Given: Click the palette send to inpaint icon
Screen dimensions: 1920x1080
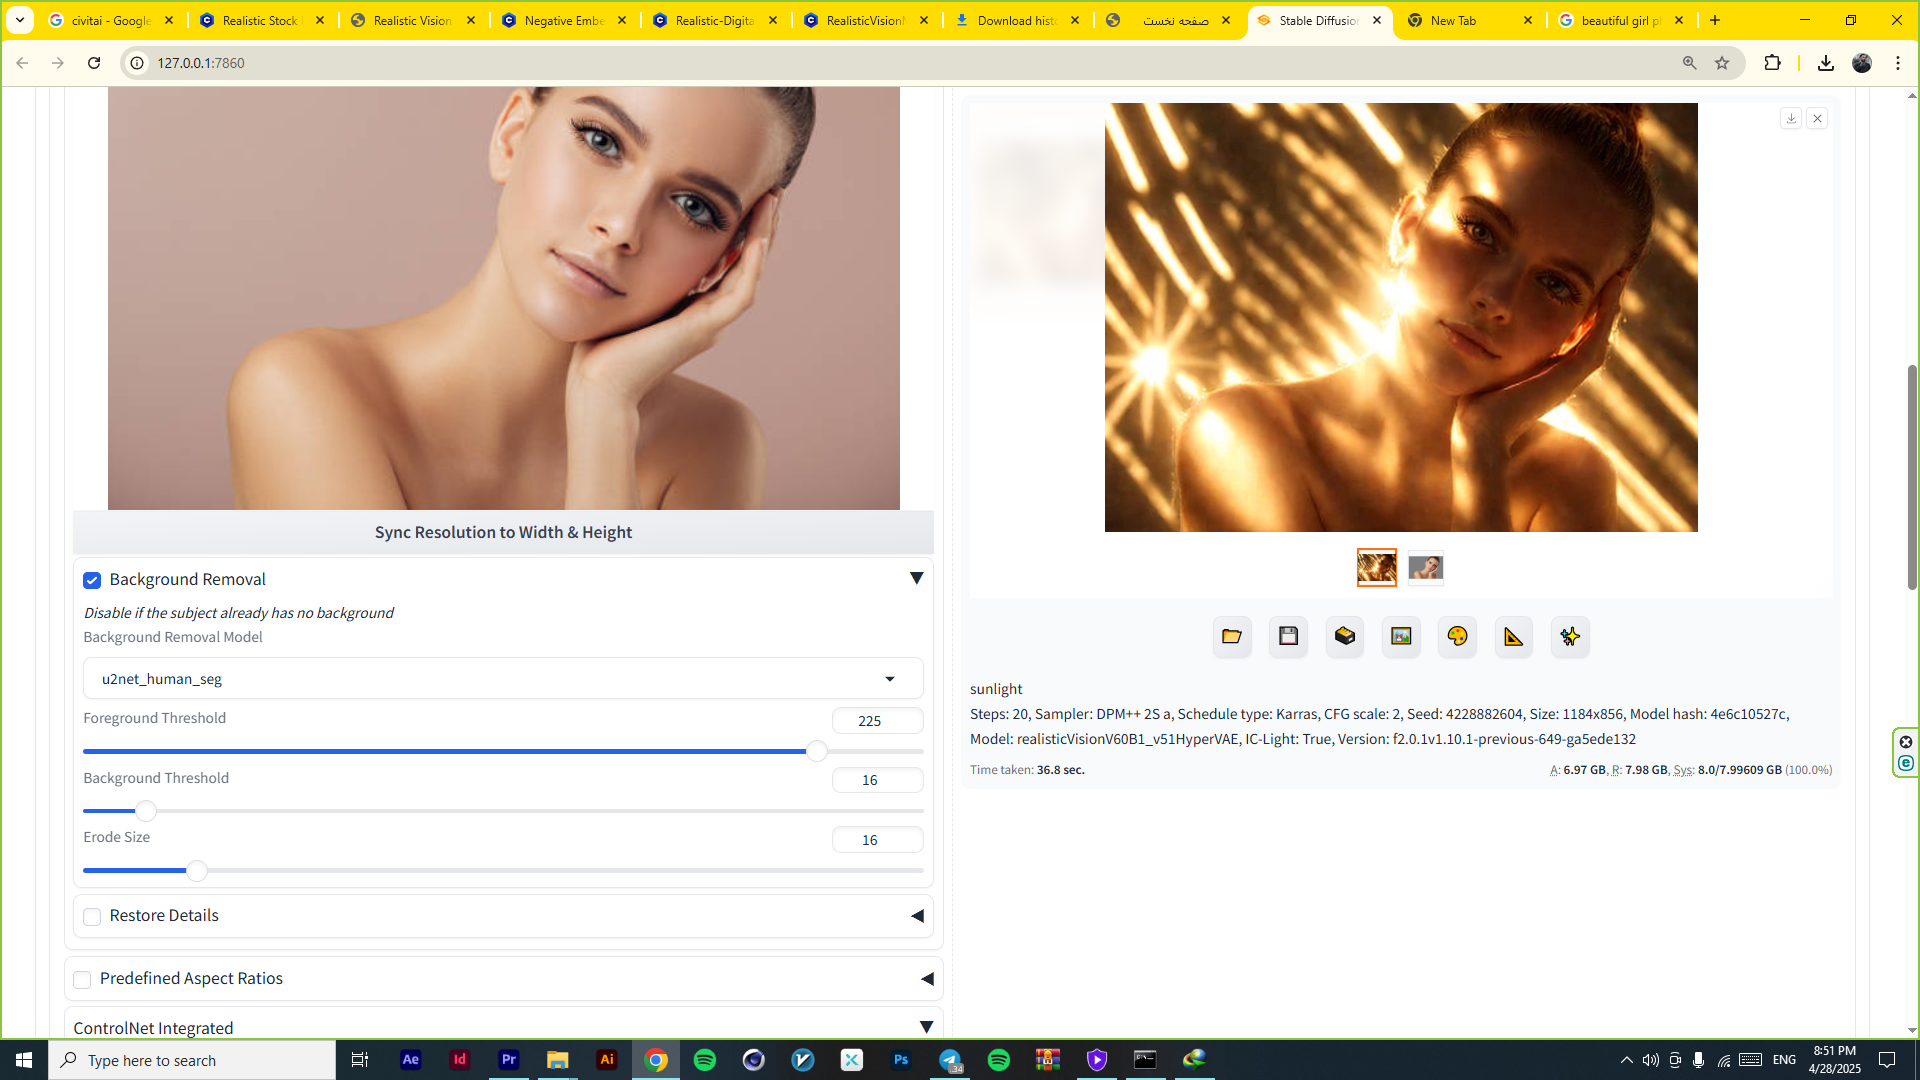Looking at the screenshot, I should [1457, 637].
